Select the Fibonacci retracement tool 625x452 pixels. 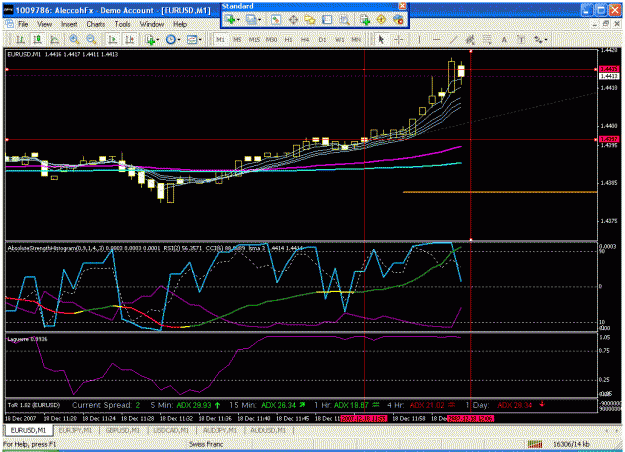pos(487,39)
